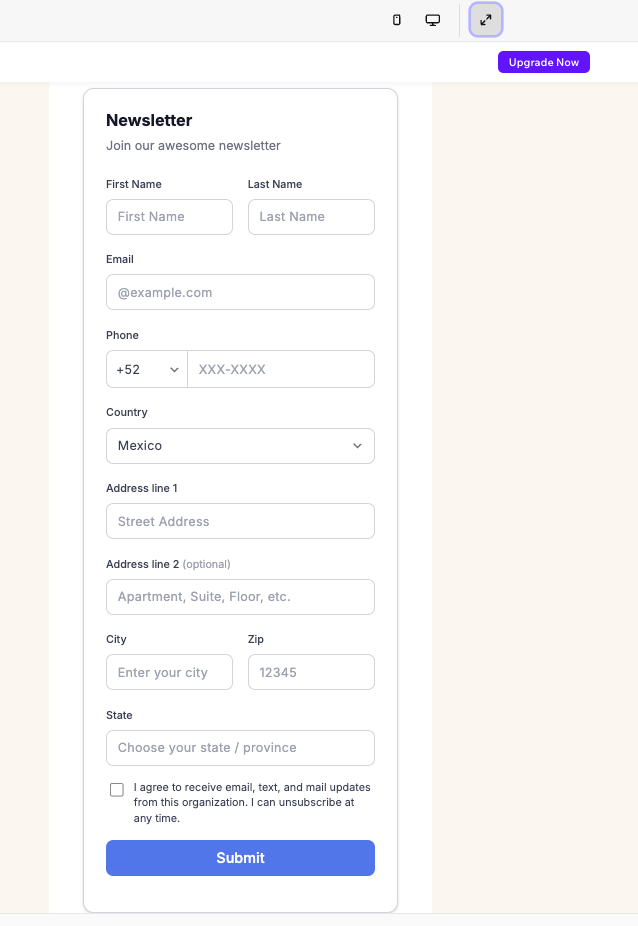Click into the Email field
The width and height of the screenshot is (638, 926).
pos(240,292)
